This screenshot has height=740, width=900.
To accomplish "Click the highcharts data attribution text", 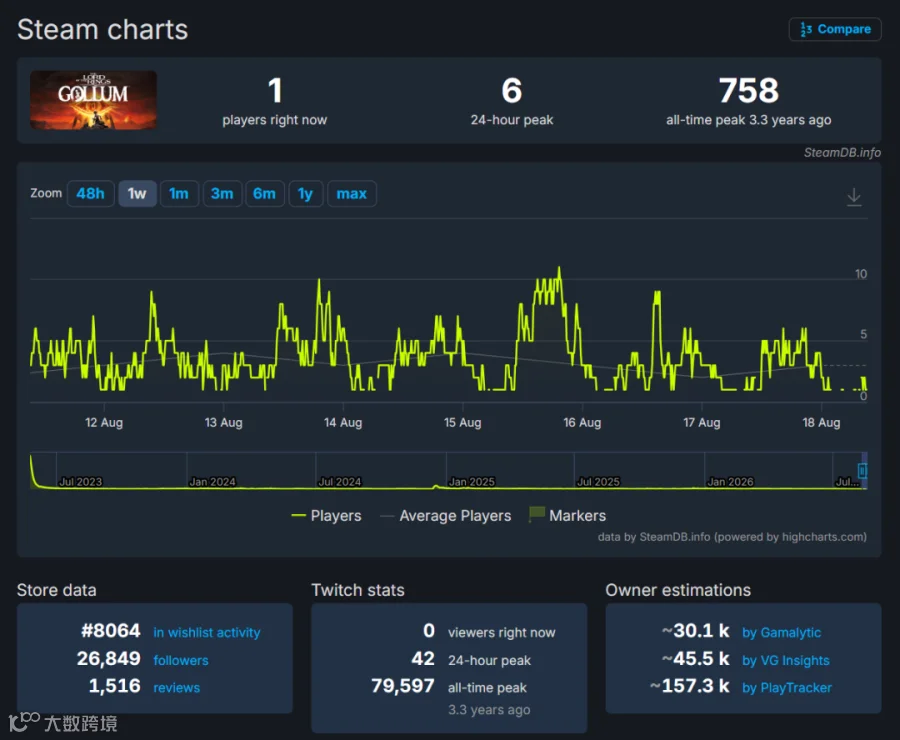I will click(x=732, y=537).
